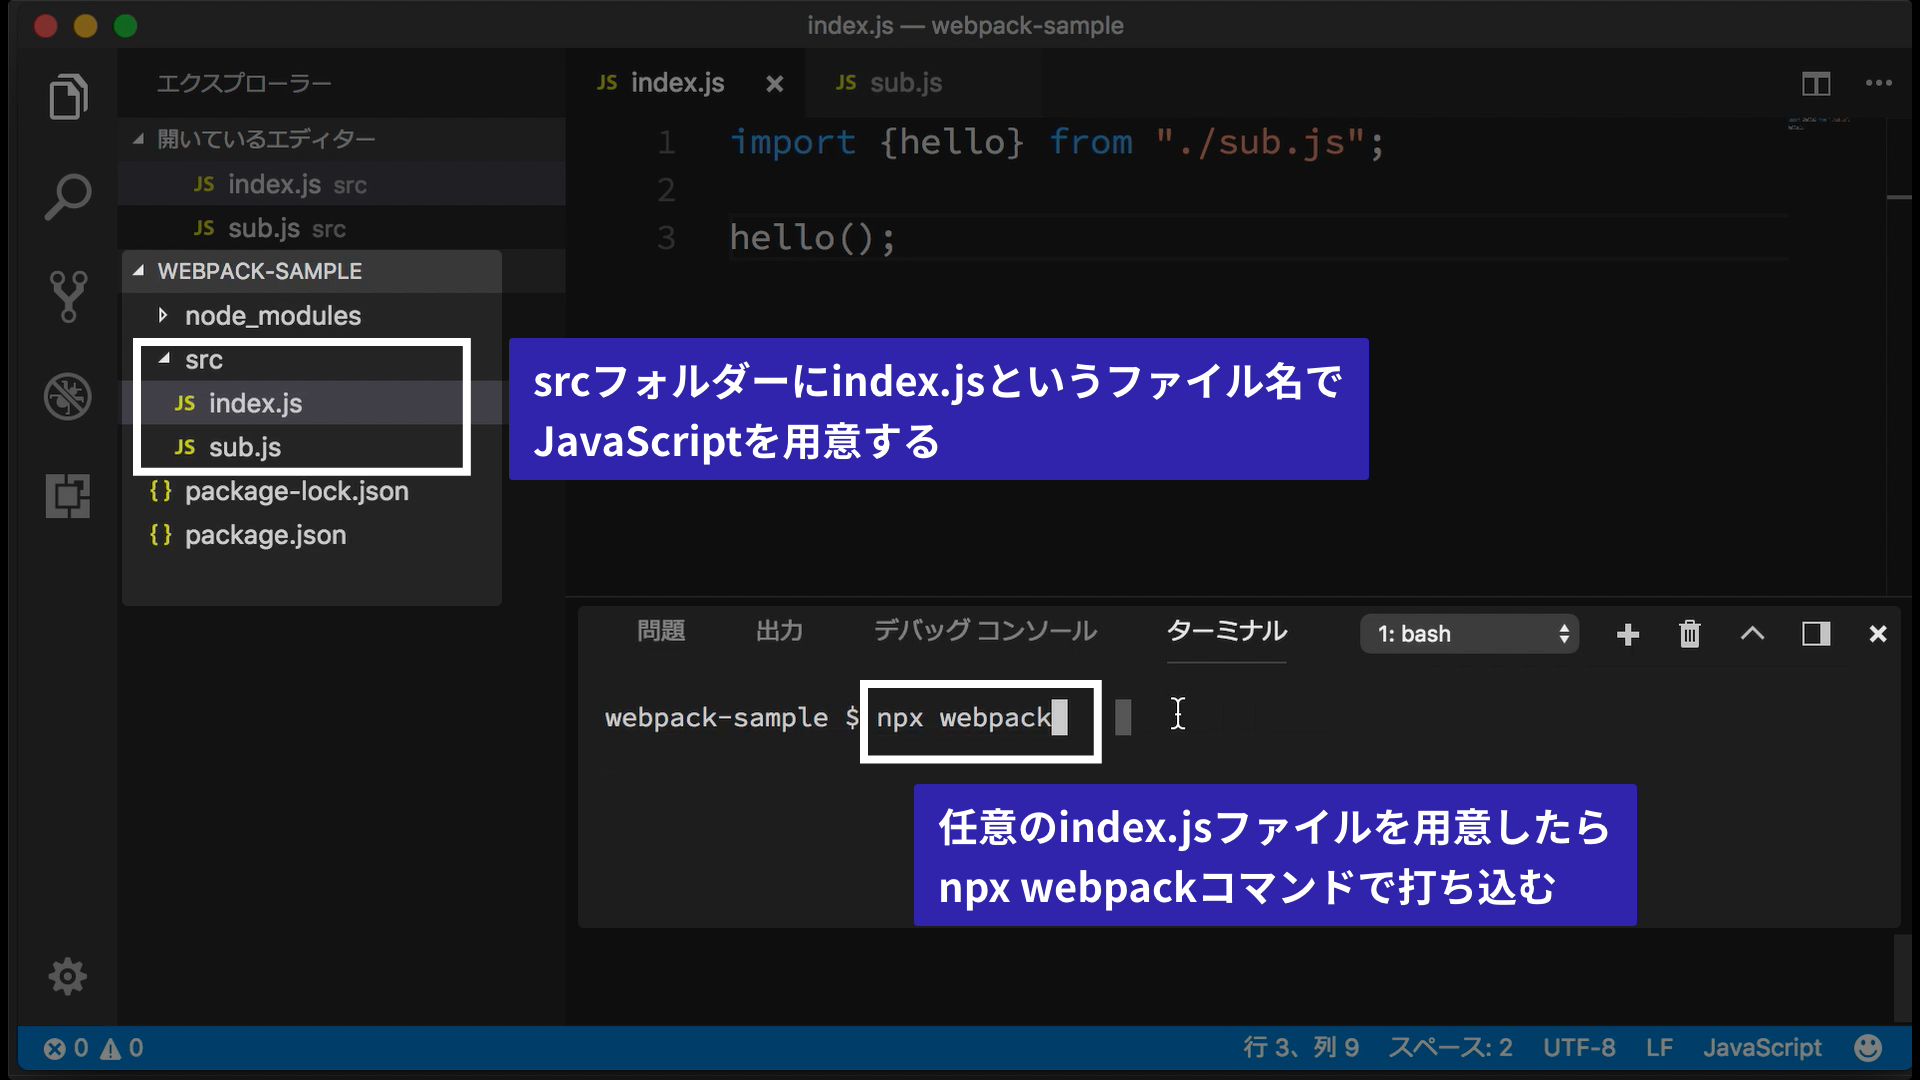Open the Source Control view
The image size is (1920, 1080).
tap(68, 297)
